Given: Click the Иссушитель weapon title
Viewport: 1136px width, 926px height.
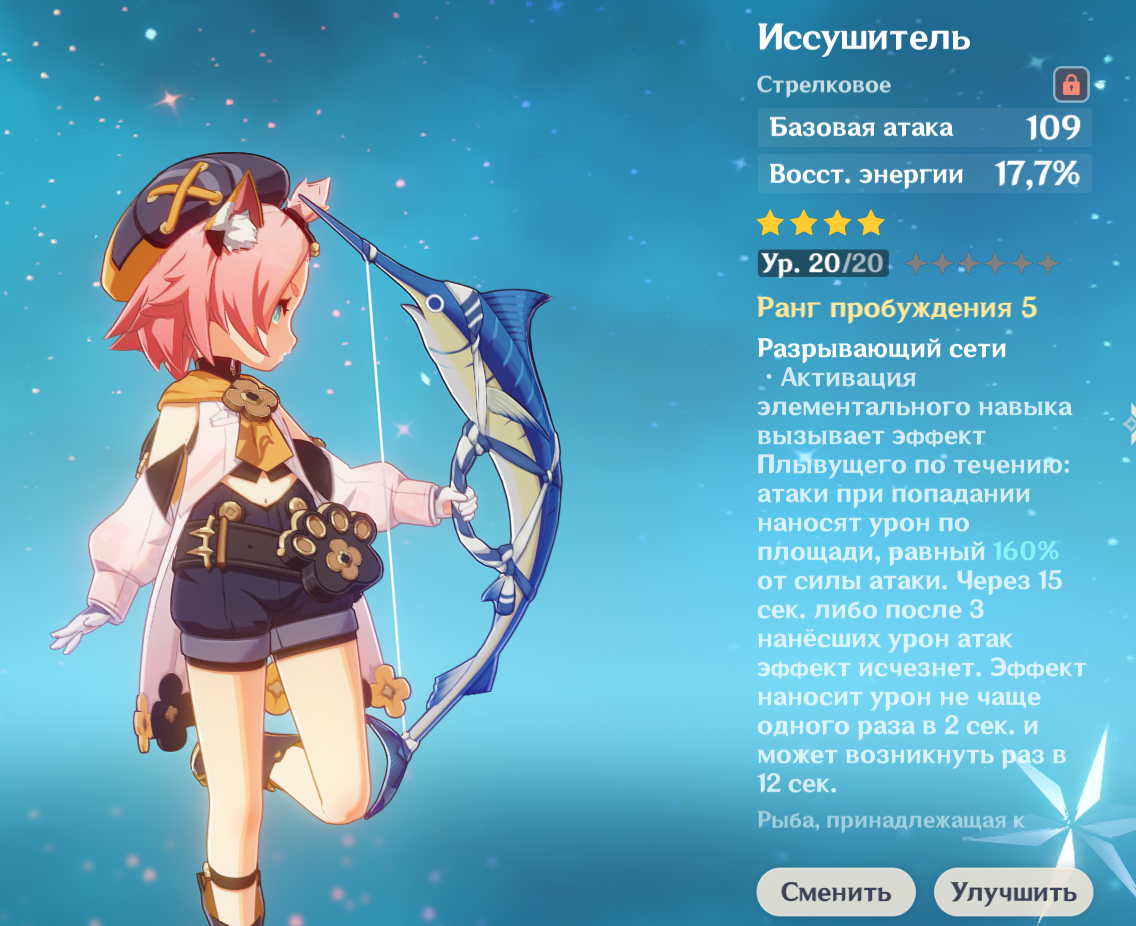Looking at the screenshot, I should coord(864,38).
